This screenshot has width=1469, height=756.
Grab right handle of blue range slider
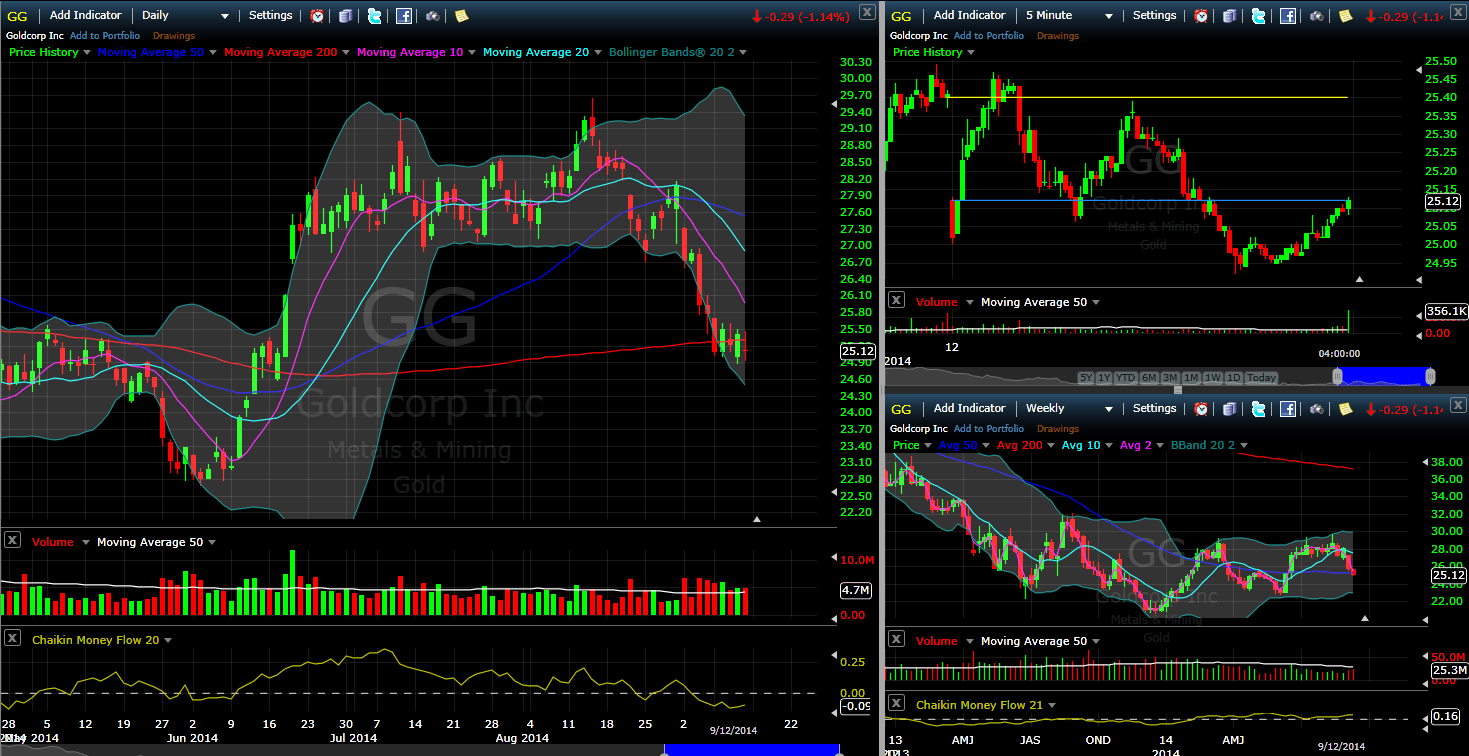(x=1430, y=376)
